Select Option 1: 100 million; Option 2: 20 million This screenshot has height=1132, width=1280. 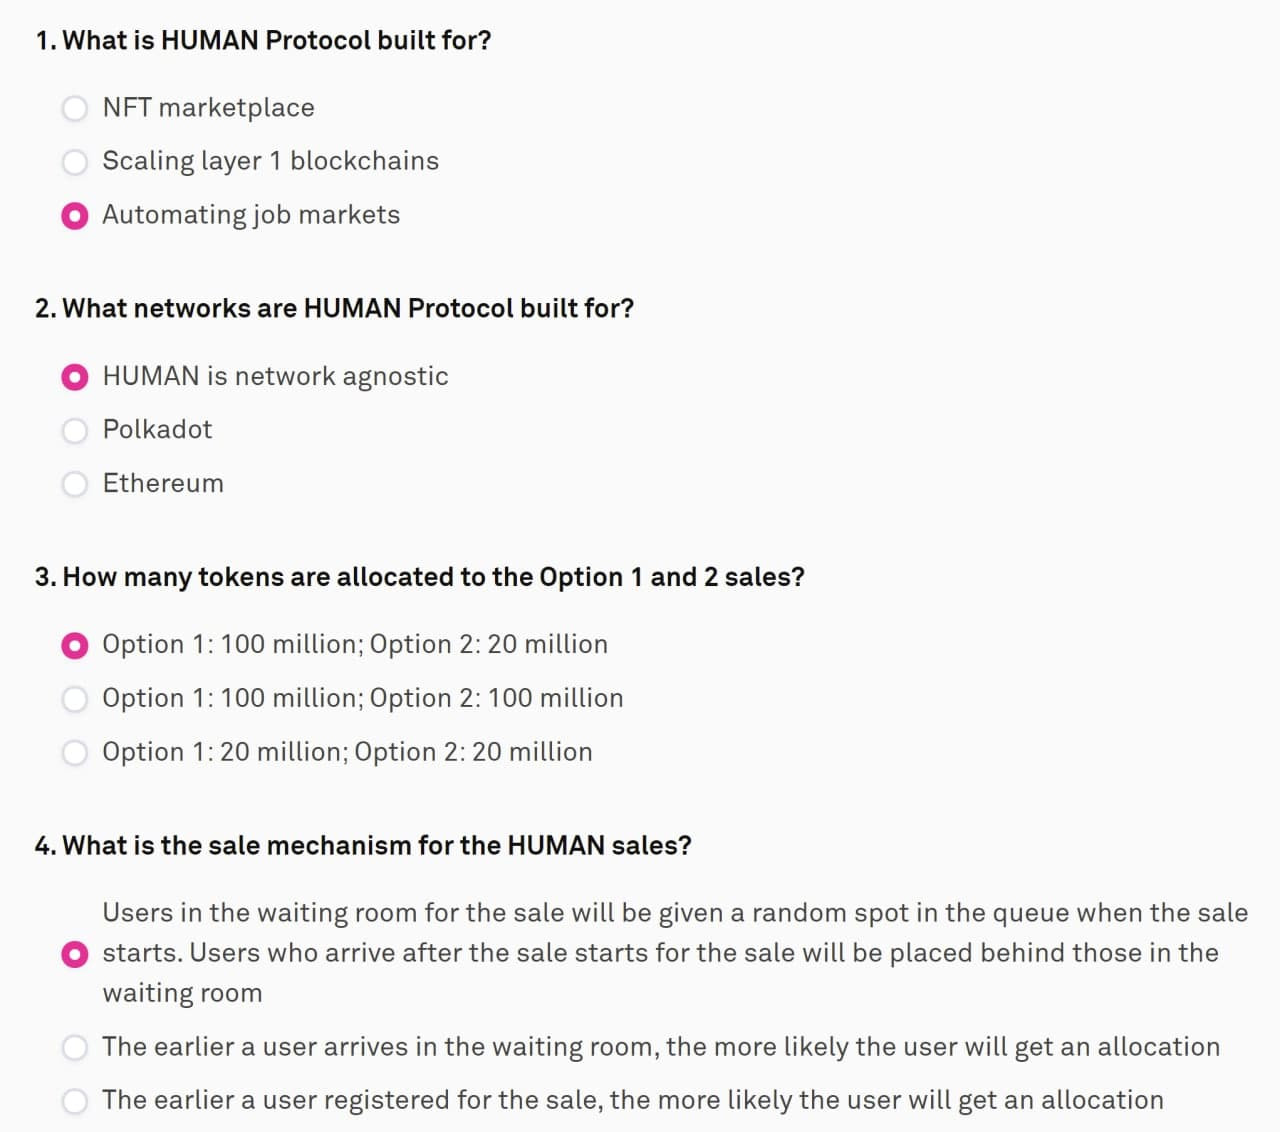75,646
